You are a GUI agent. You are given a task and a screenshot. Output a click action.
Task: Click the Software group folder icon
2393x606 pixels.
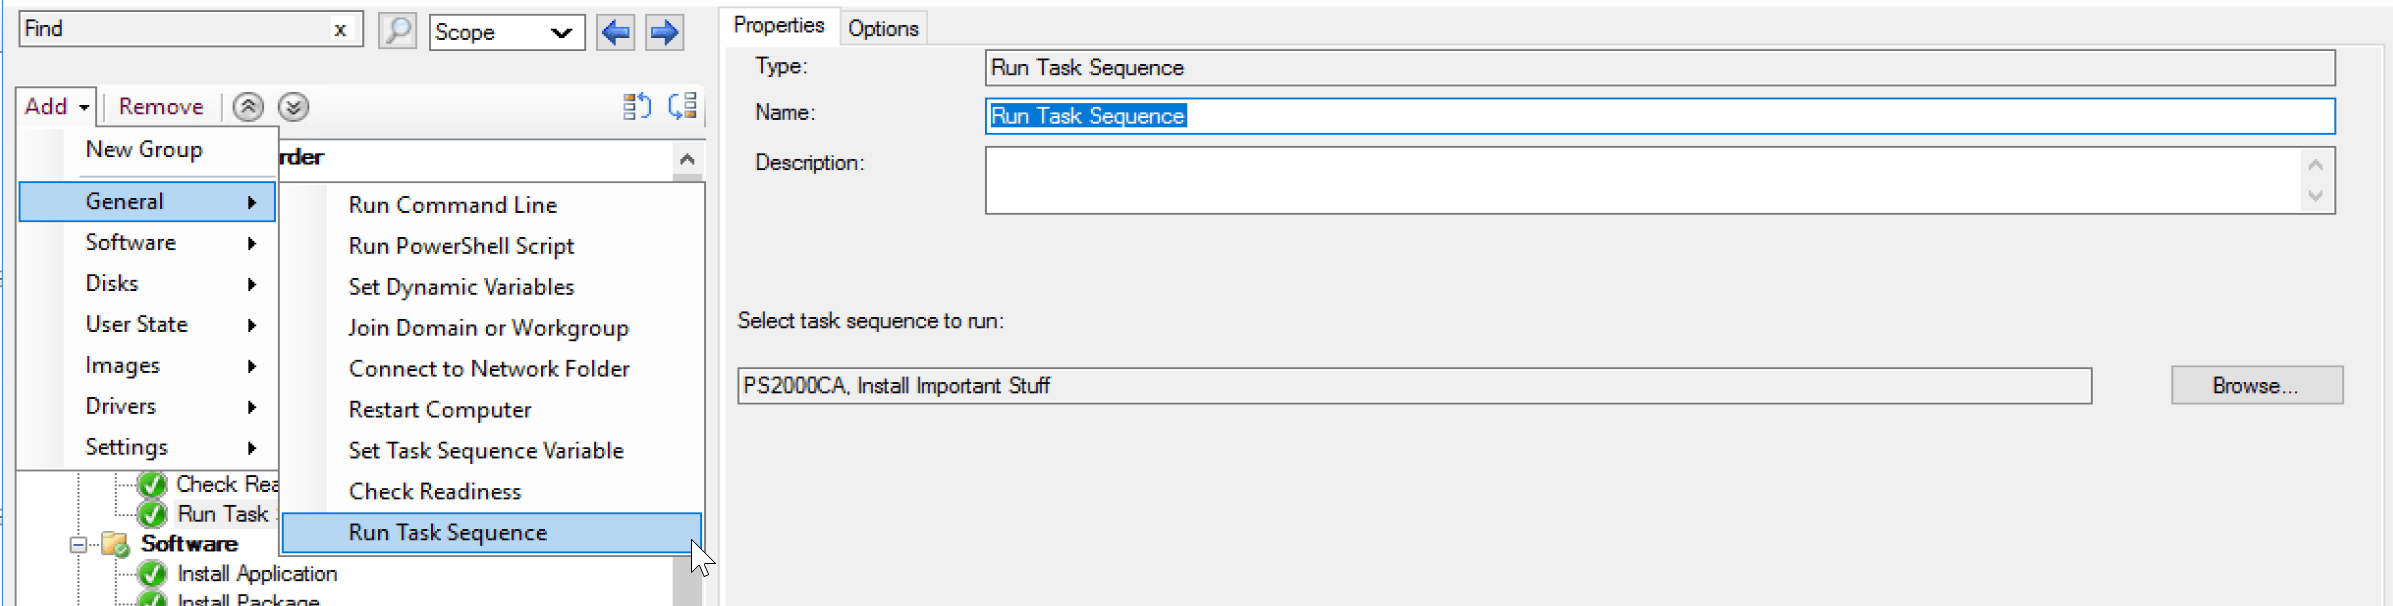pyautogui.click(x=115, y=544)
